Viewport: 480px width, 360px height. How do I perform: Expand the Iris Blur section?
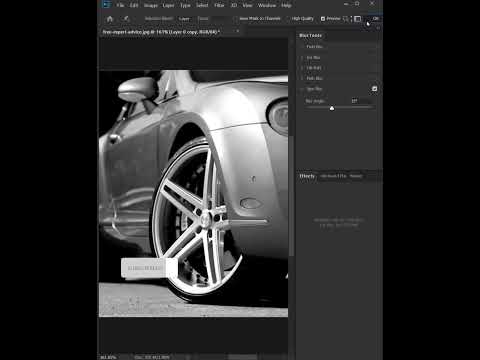(302, 58)
